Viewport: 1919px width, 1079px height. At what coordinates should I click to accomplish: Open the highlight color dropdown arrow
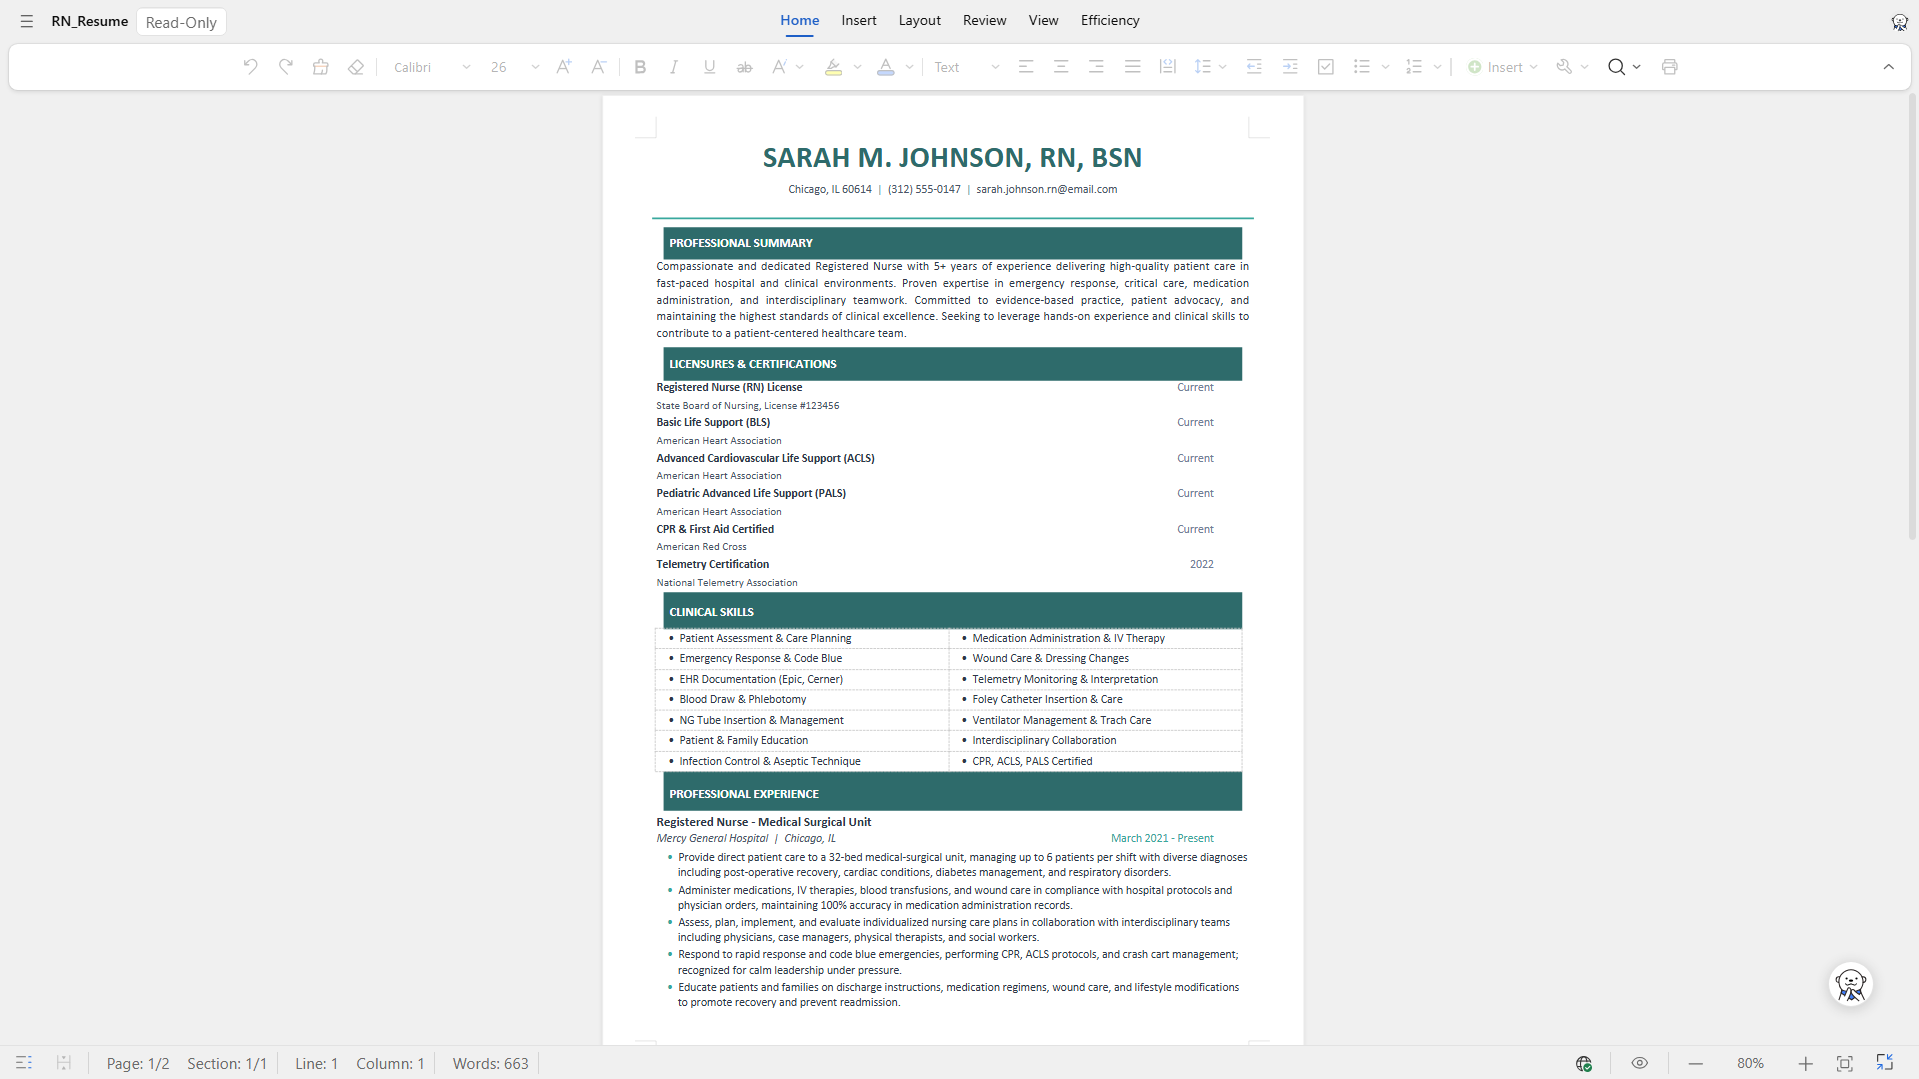tap(857, 67)
